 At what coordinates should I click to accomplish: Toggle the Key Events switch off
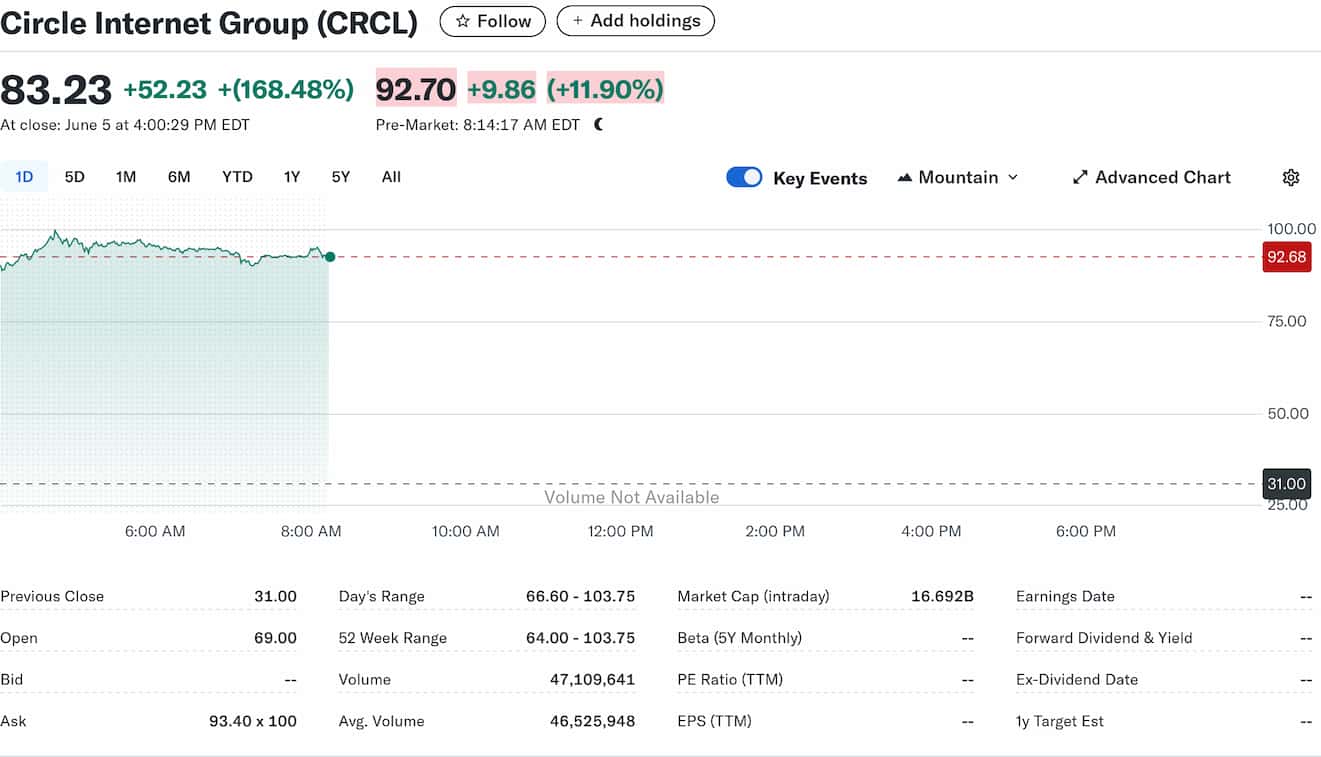744,178
